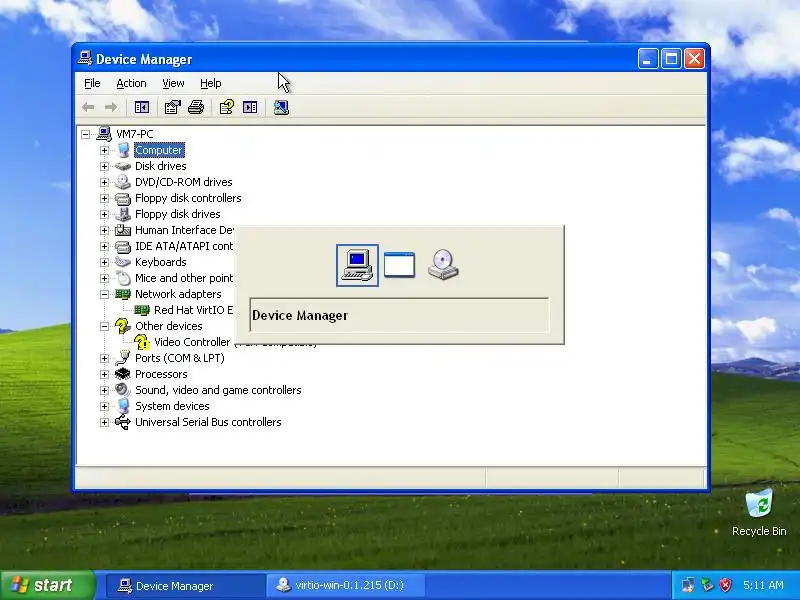800x600 pixels.
Task: Click the 5:11 AM taskbar clock
Action: pos(763,585)
